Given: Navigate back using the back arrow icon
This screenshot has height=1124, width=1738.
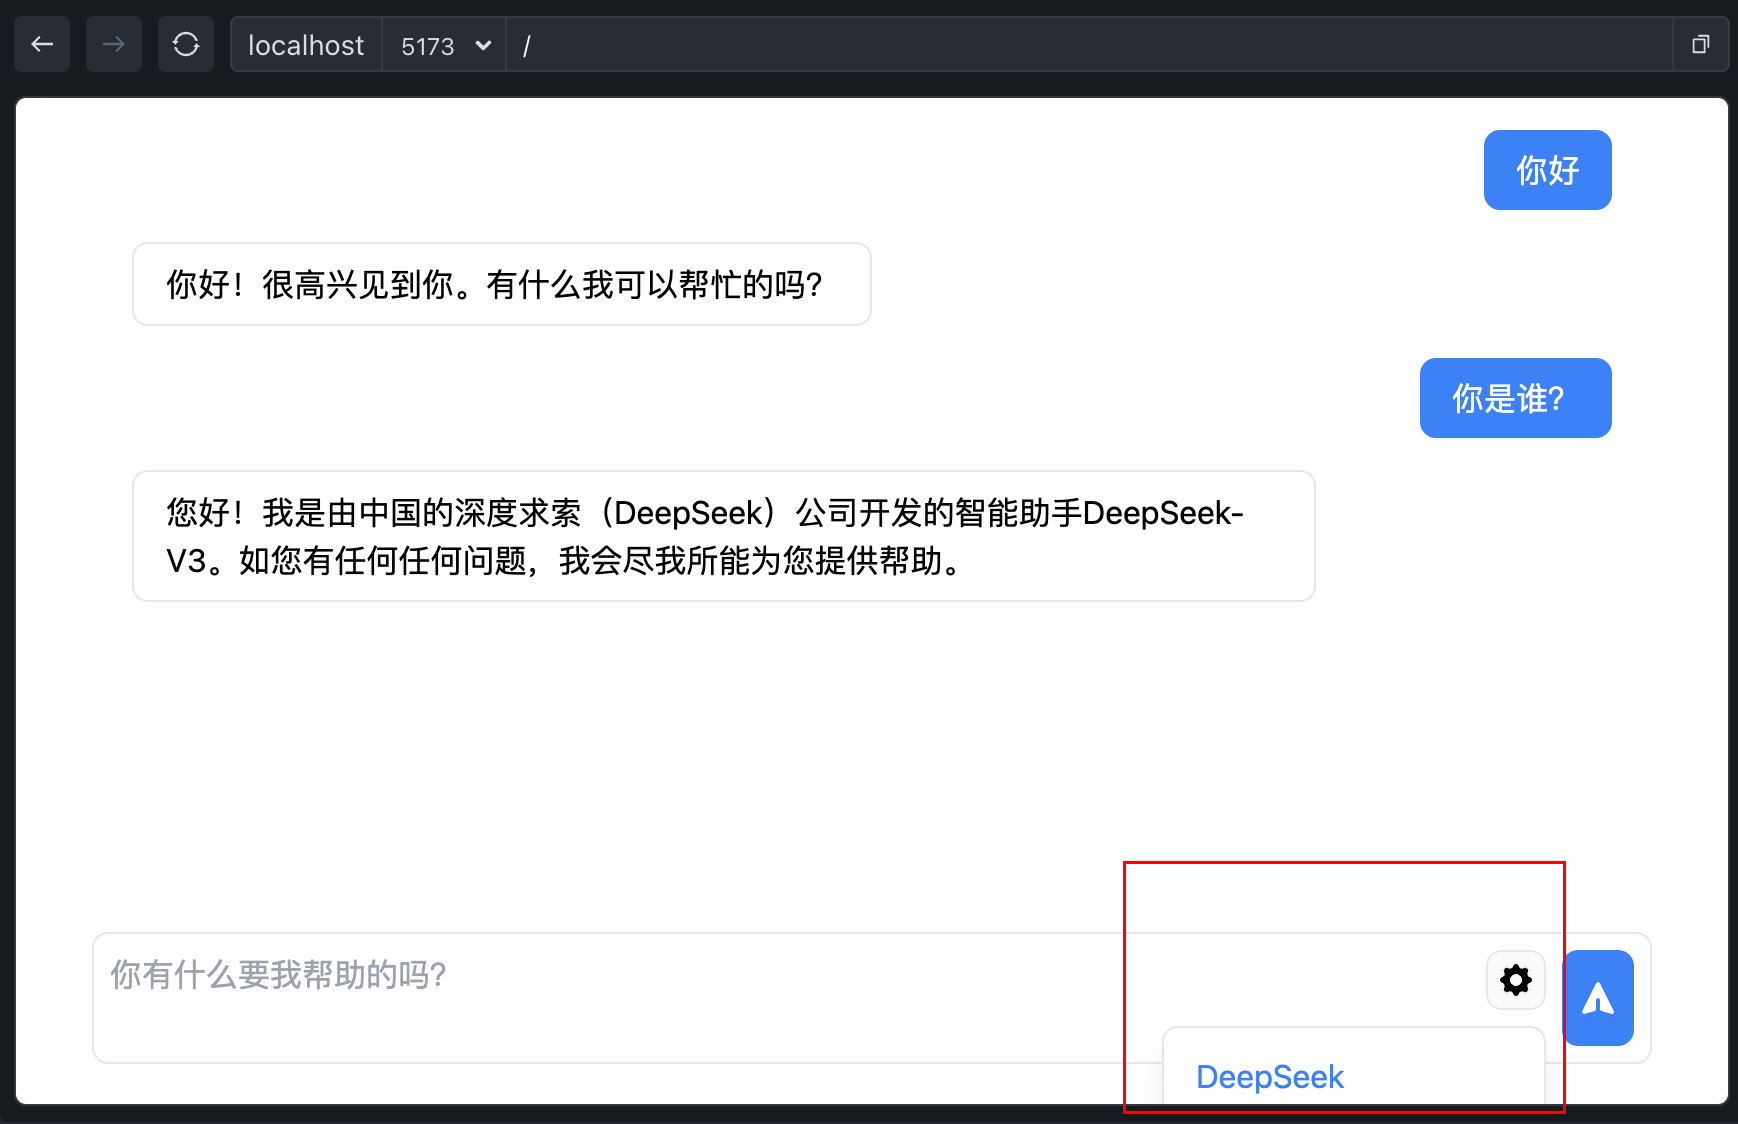Looking at the screenshot, I should coord(41,44).
